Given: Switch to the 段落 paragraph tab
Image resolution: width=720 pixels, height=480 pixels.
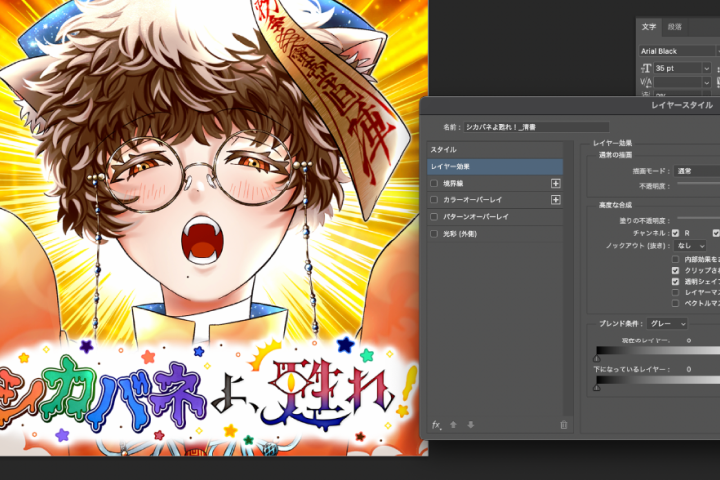Looking at the screenshot, I should (675, 27).
